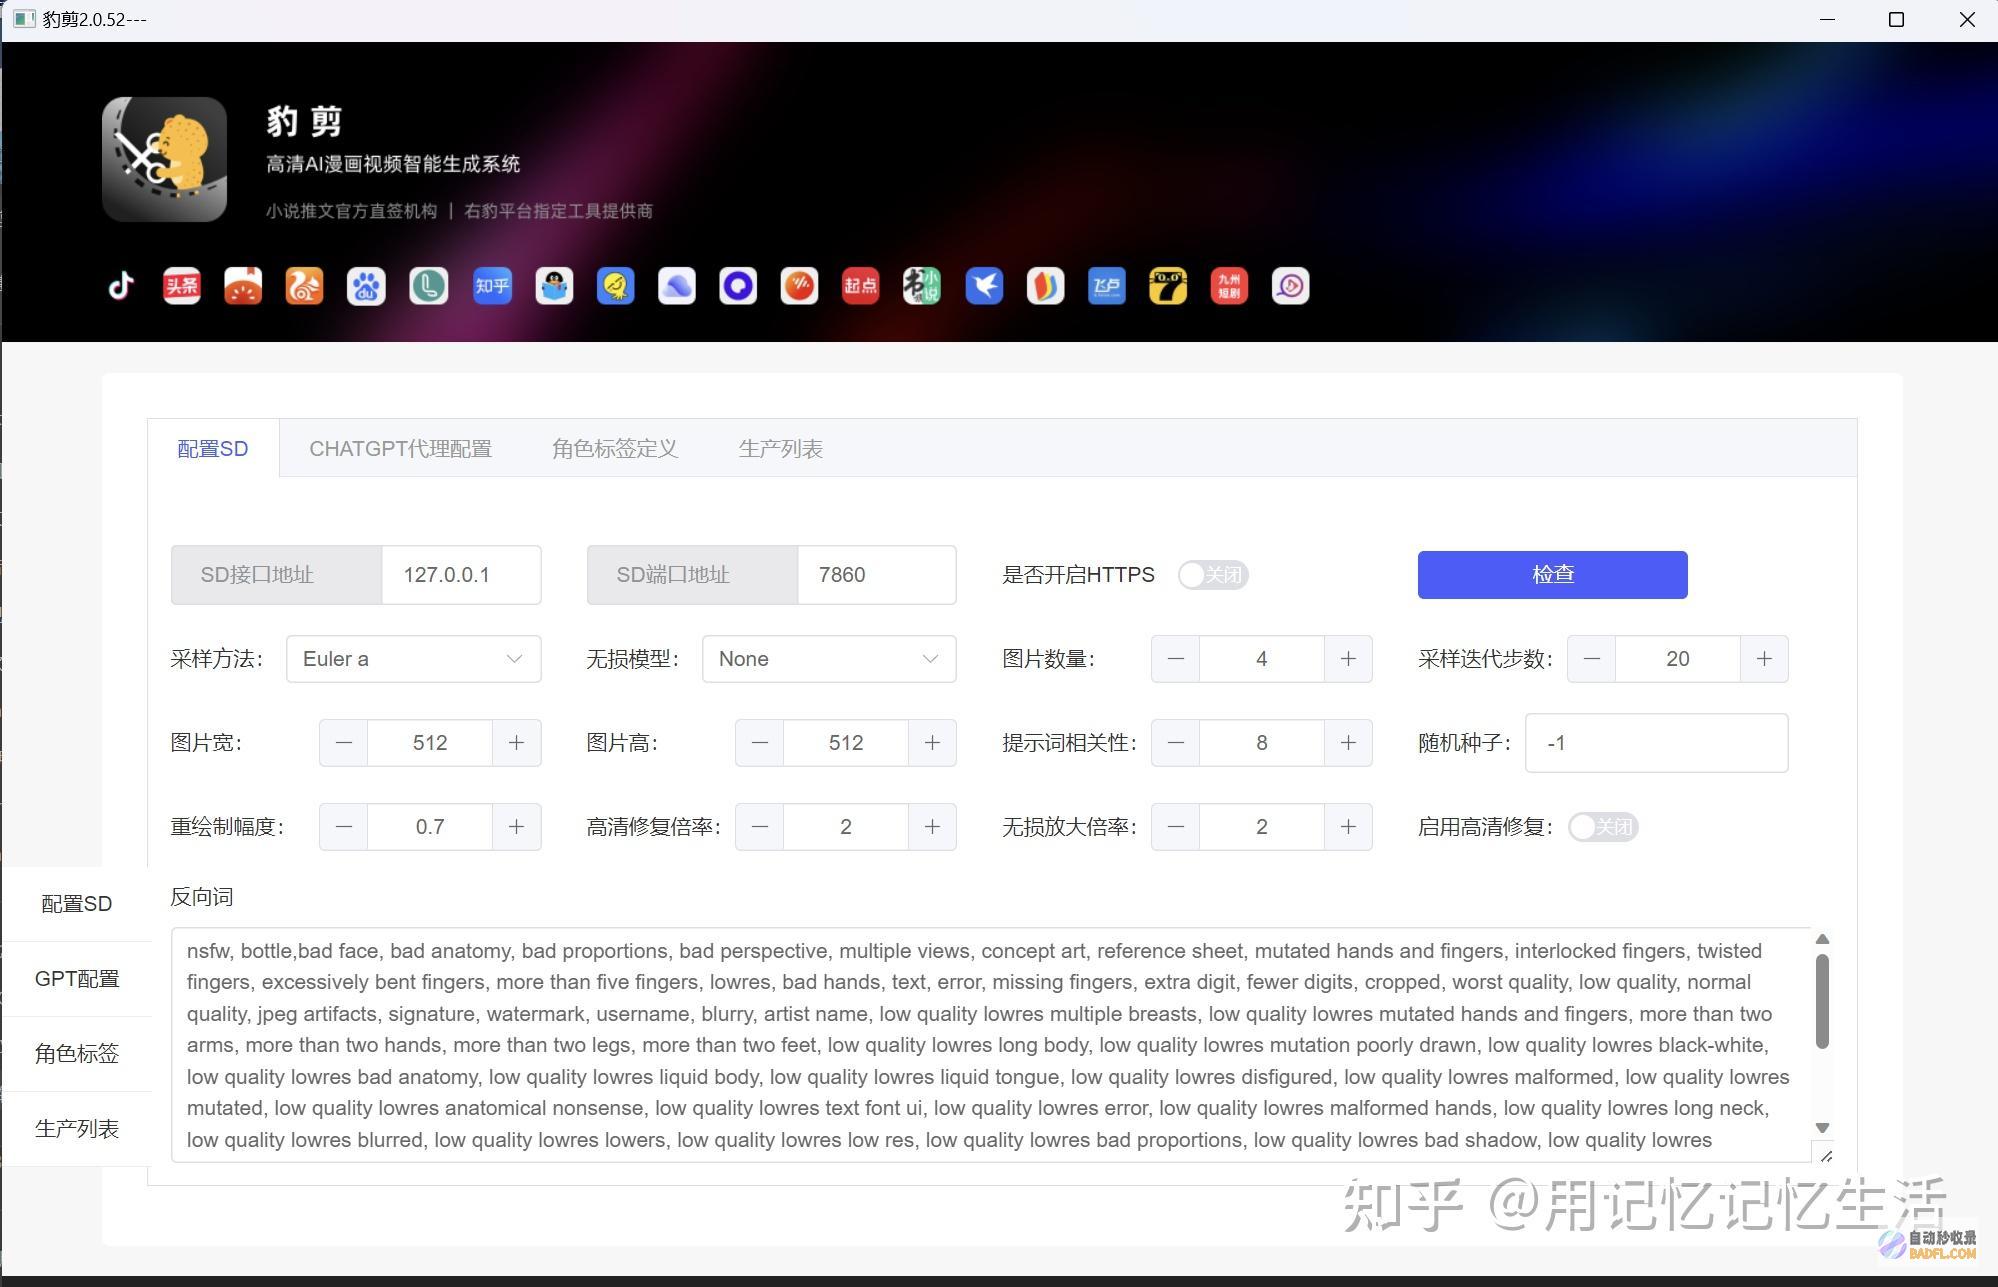Switch to the CHATGPT代理配置 tab

click(400, 449)
